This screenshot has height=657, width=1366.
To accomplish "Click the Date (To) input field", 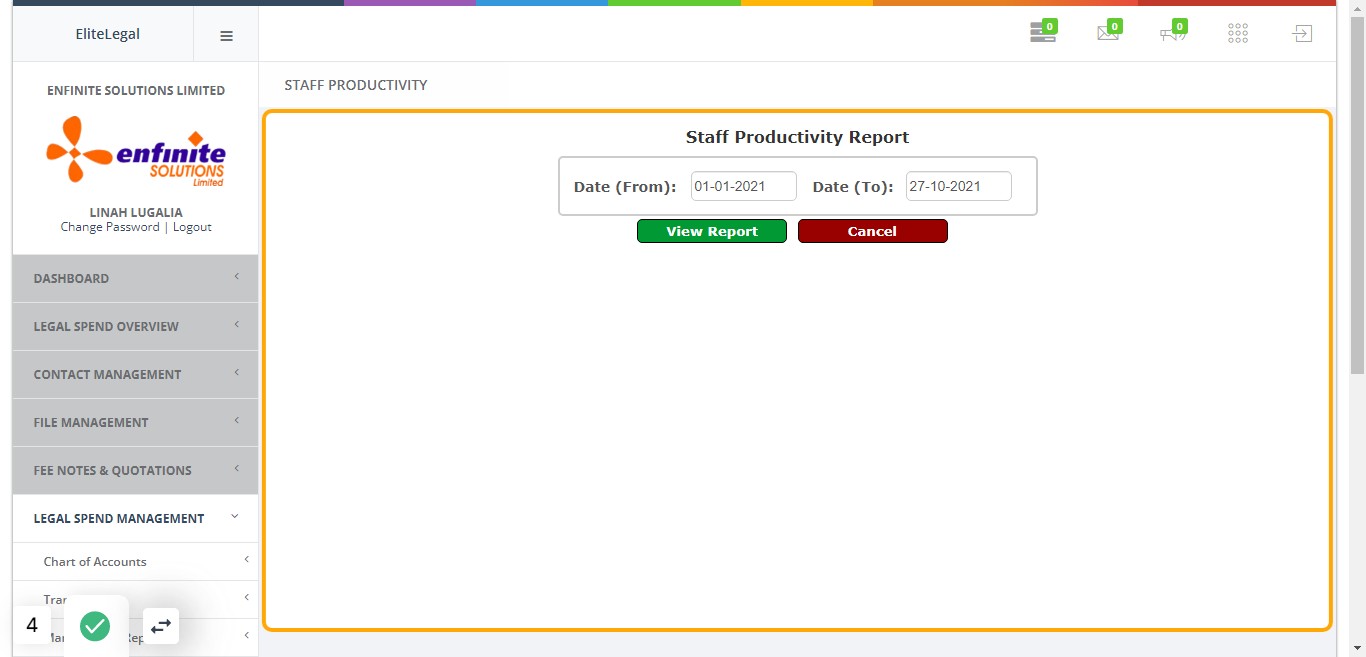I will (959, 186).
